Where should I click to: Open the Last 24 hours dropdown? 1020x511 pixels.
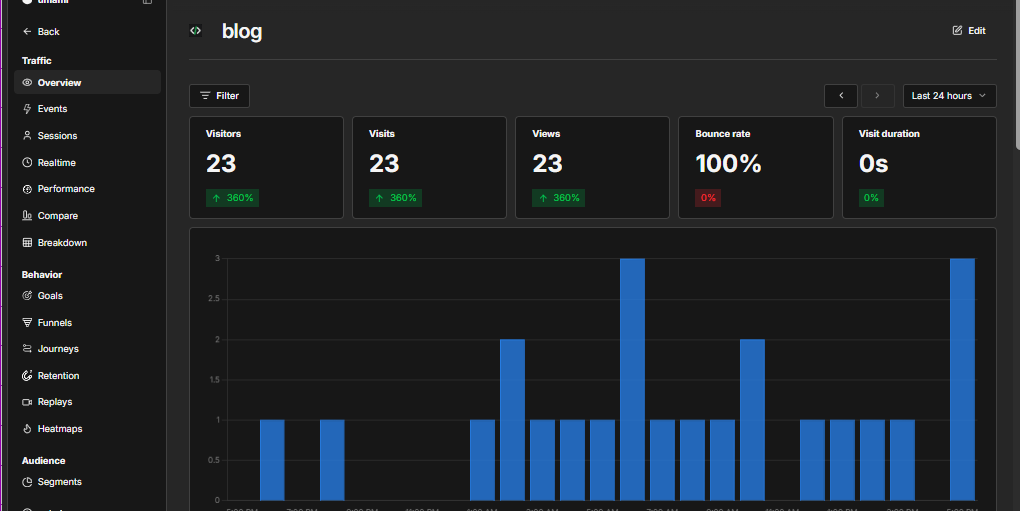(949, 96)
